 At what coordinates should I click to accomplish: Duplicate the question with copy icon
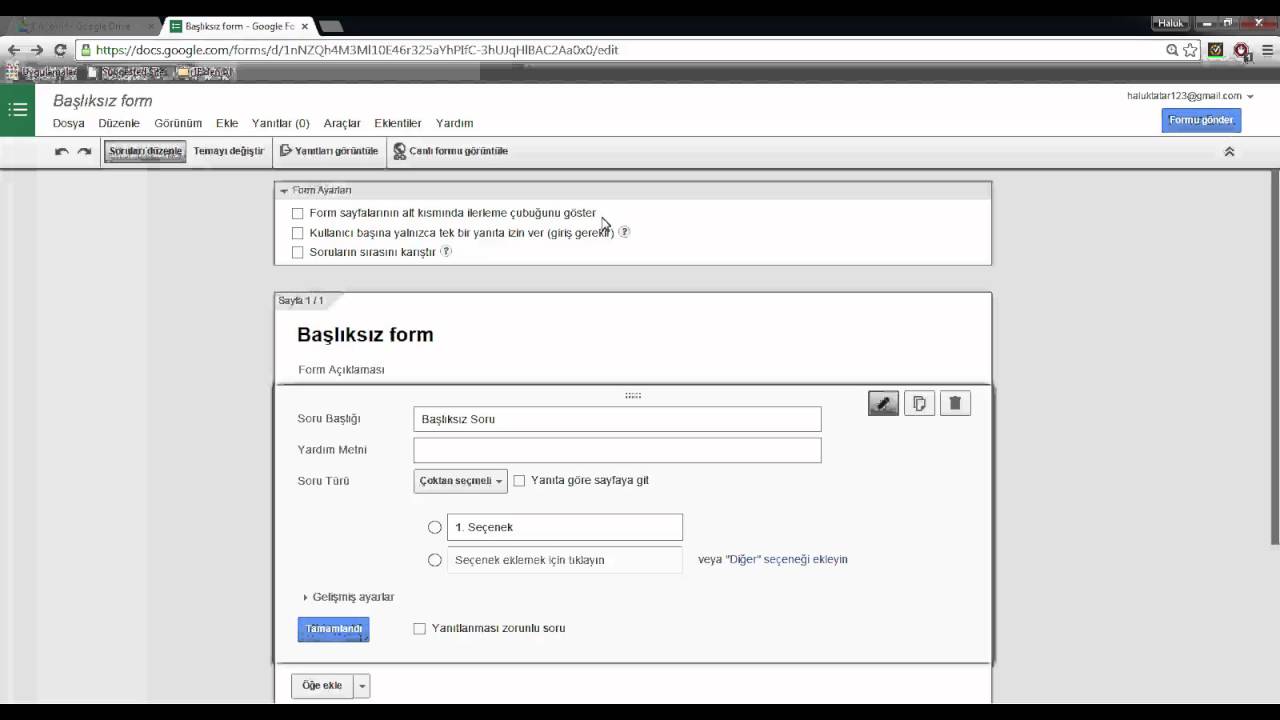pyautogui.click(x=919, y=403)
